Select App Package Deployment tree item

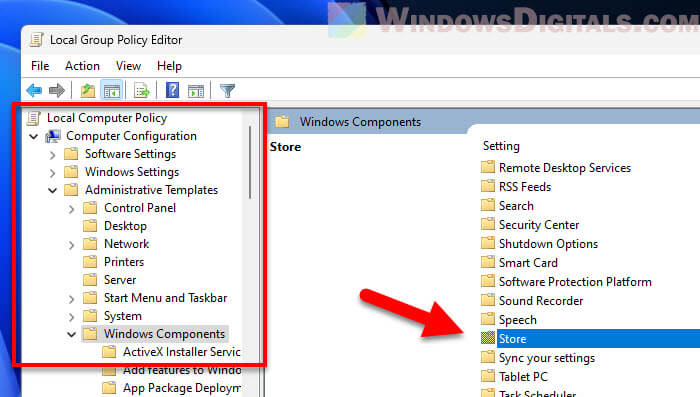click(x=182, y=388)
